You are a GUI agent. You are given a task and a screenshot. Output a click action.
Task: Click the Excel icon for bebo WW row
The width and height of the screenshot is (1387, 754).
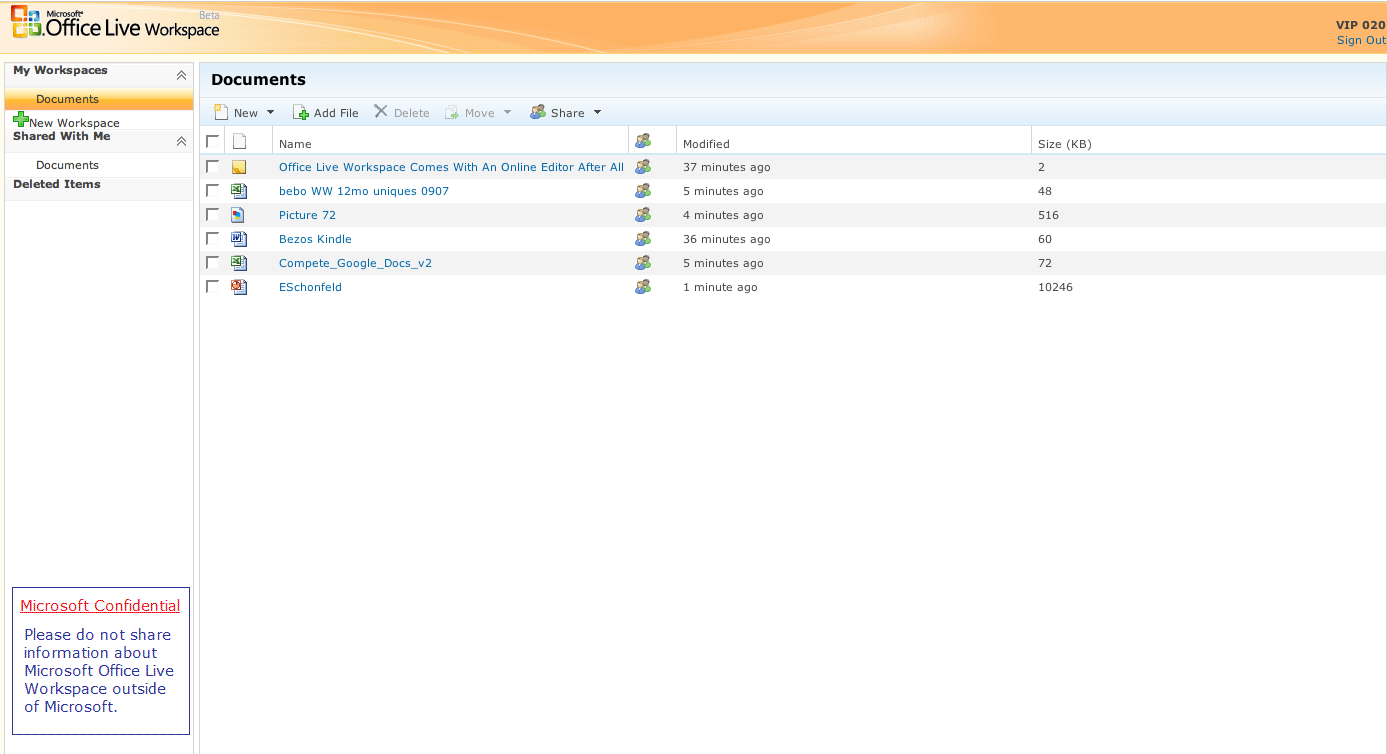(x=239, y=191)
